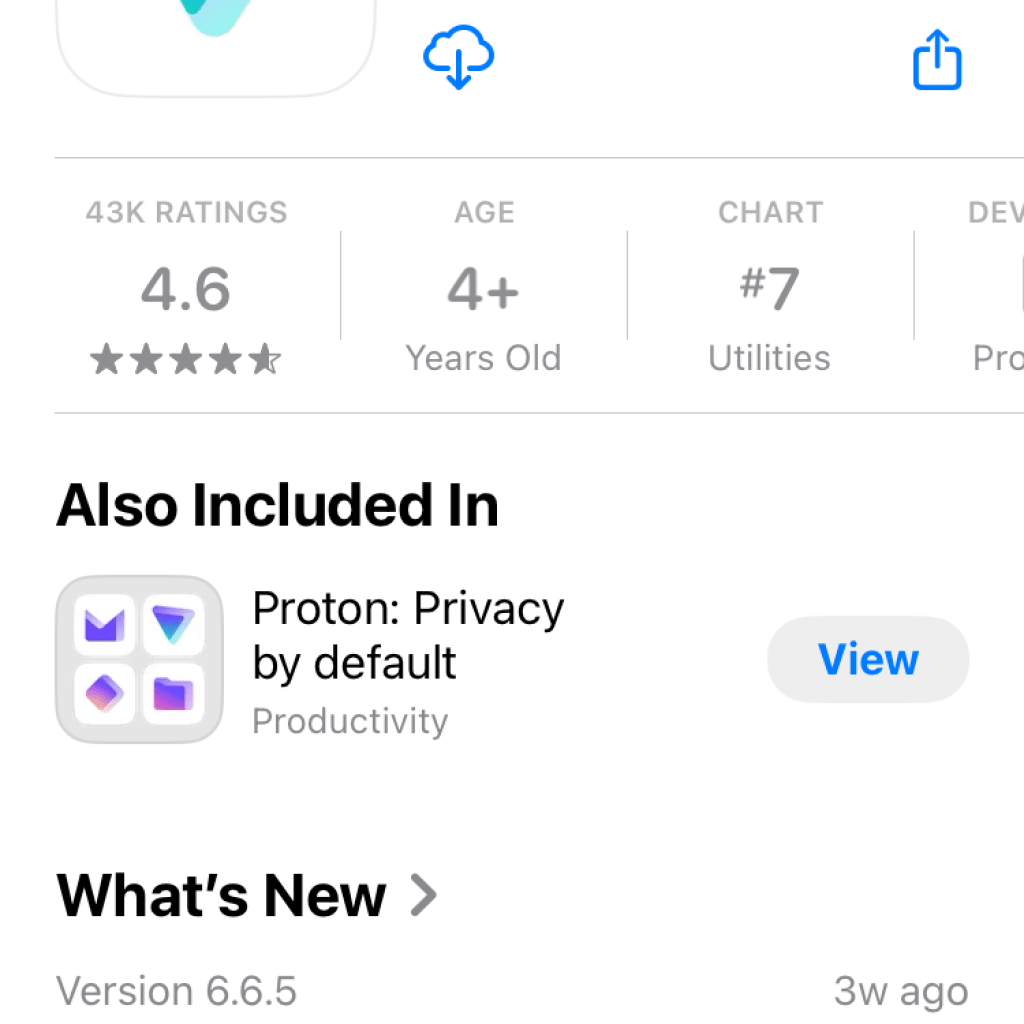Image resolution: width=1024 pixels, height=1024 pixels.
Task: Tap the 3w ago timestamp
Action: pyautogui.click(x=899, y=990)
